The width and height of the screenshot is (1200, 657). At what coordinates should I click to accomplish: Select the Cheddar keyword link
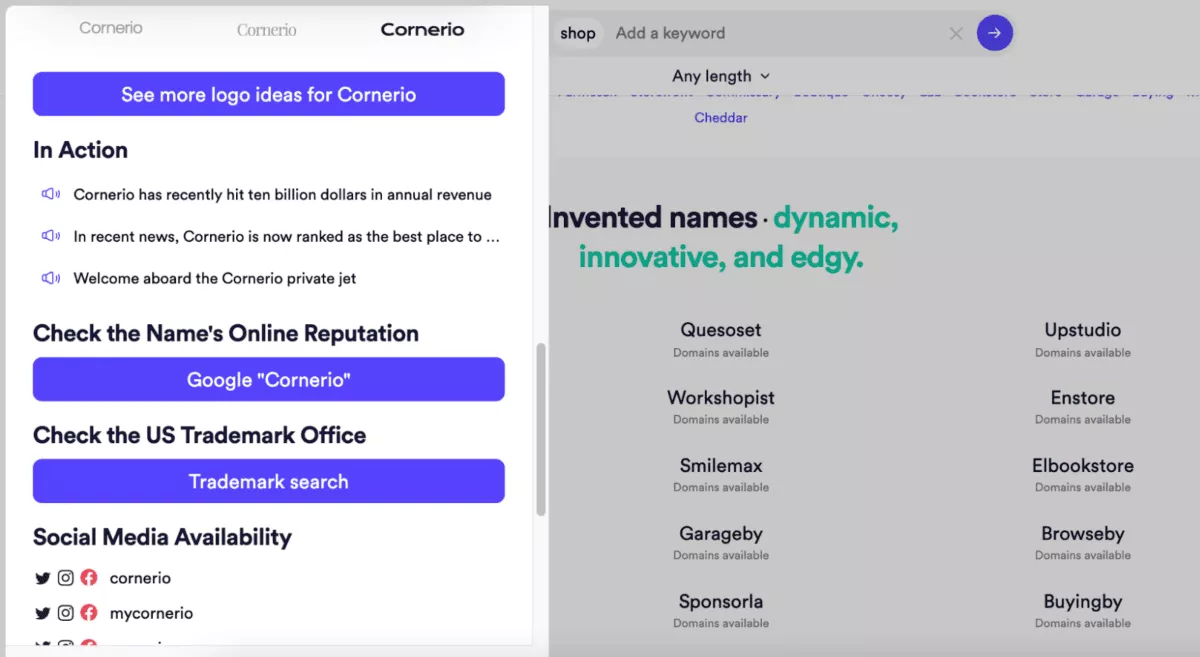[x=721, y=118]
